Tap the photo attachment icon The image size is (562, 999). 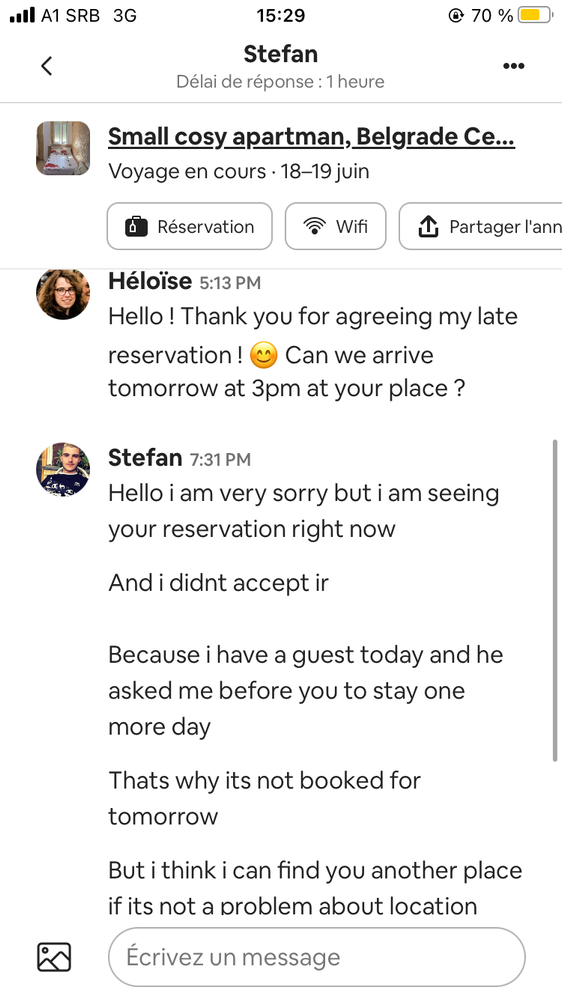point(54,957)
